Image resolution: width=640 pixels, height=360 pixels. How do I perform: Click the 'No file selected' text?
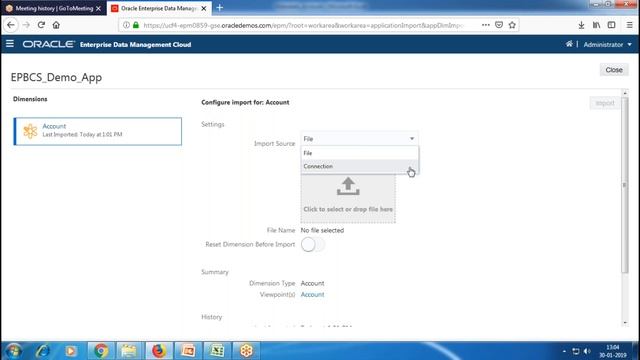pyautogui.click(x=322, y=231)
